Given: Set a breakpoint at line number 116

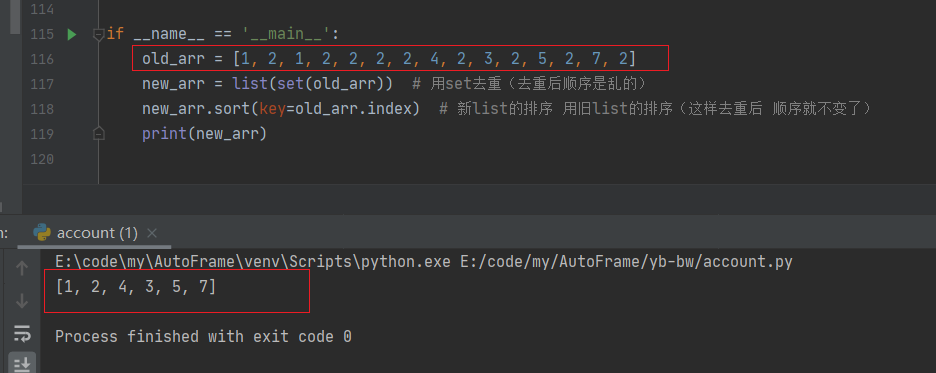Looking at the screenshot, I should (42, 59).
